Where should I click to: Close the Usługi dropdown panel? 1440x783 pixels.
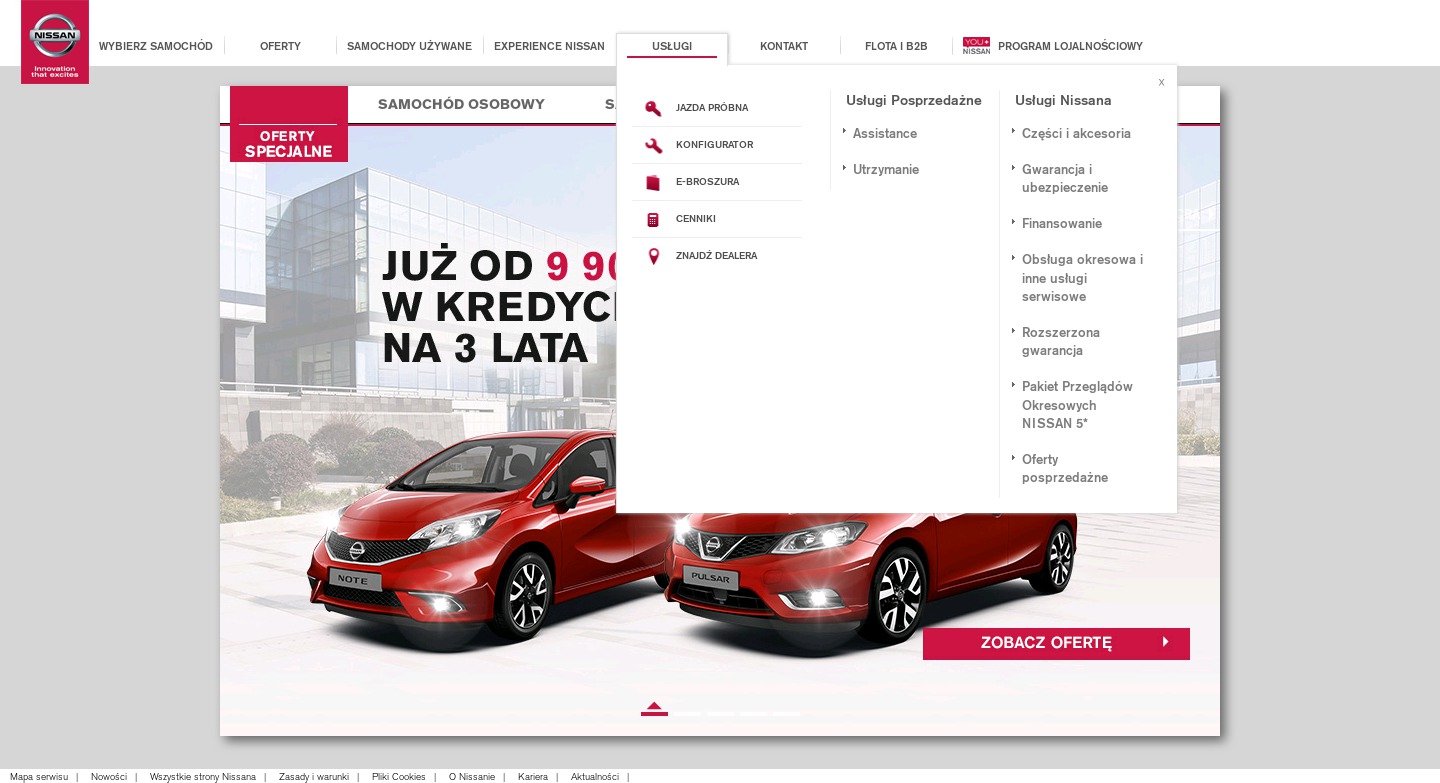(1161, 82)
